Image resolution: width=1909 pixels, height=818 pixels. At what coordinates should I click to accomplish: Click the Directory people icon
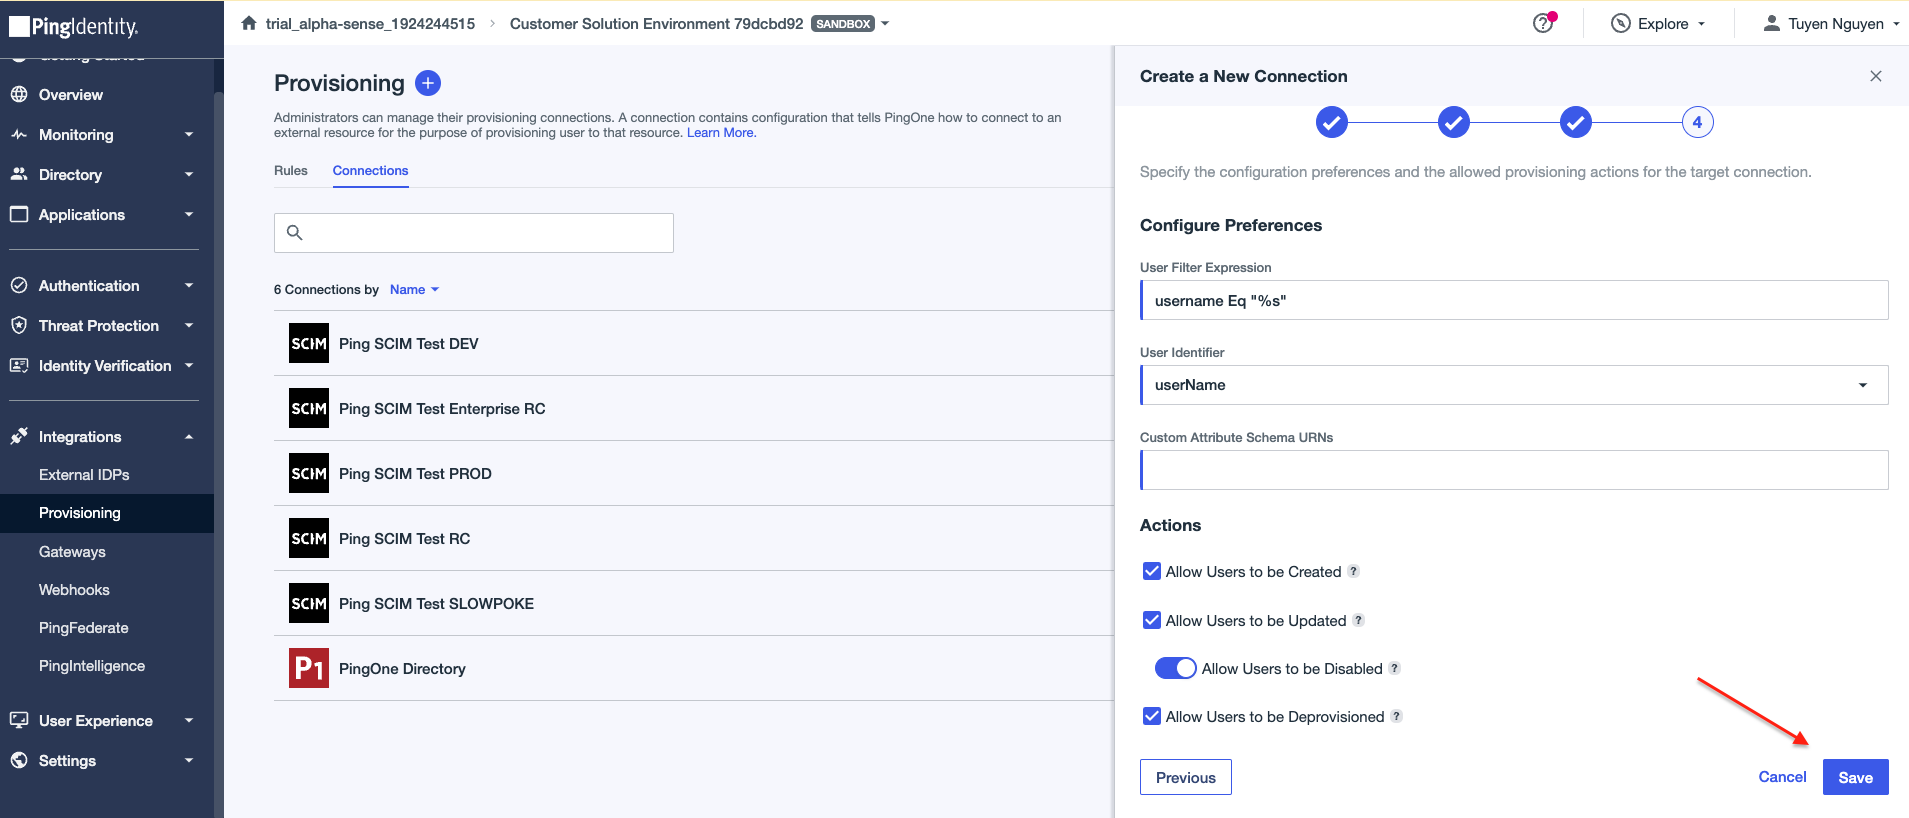tap(19, 174)
